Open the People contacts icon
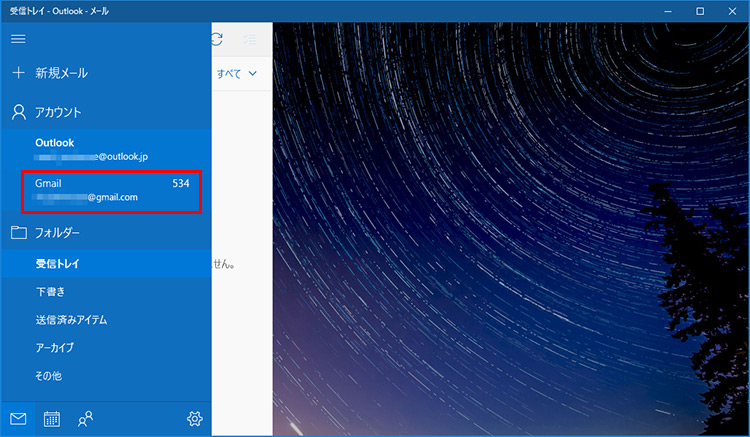The width and height of the screenshot is (750, 437). point(86,419)
